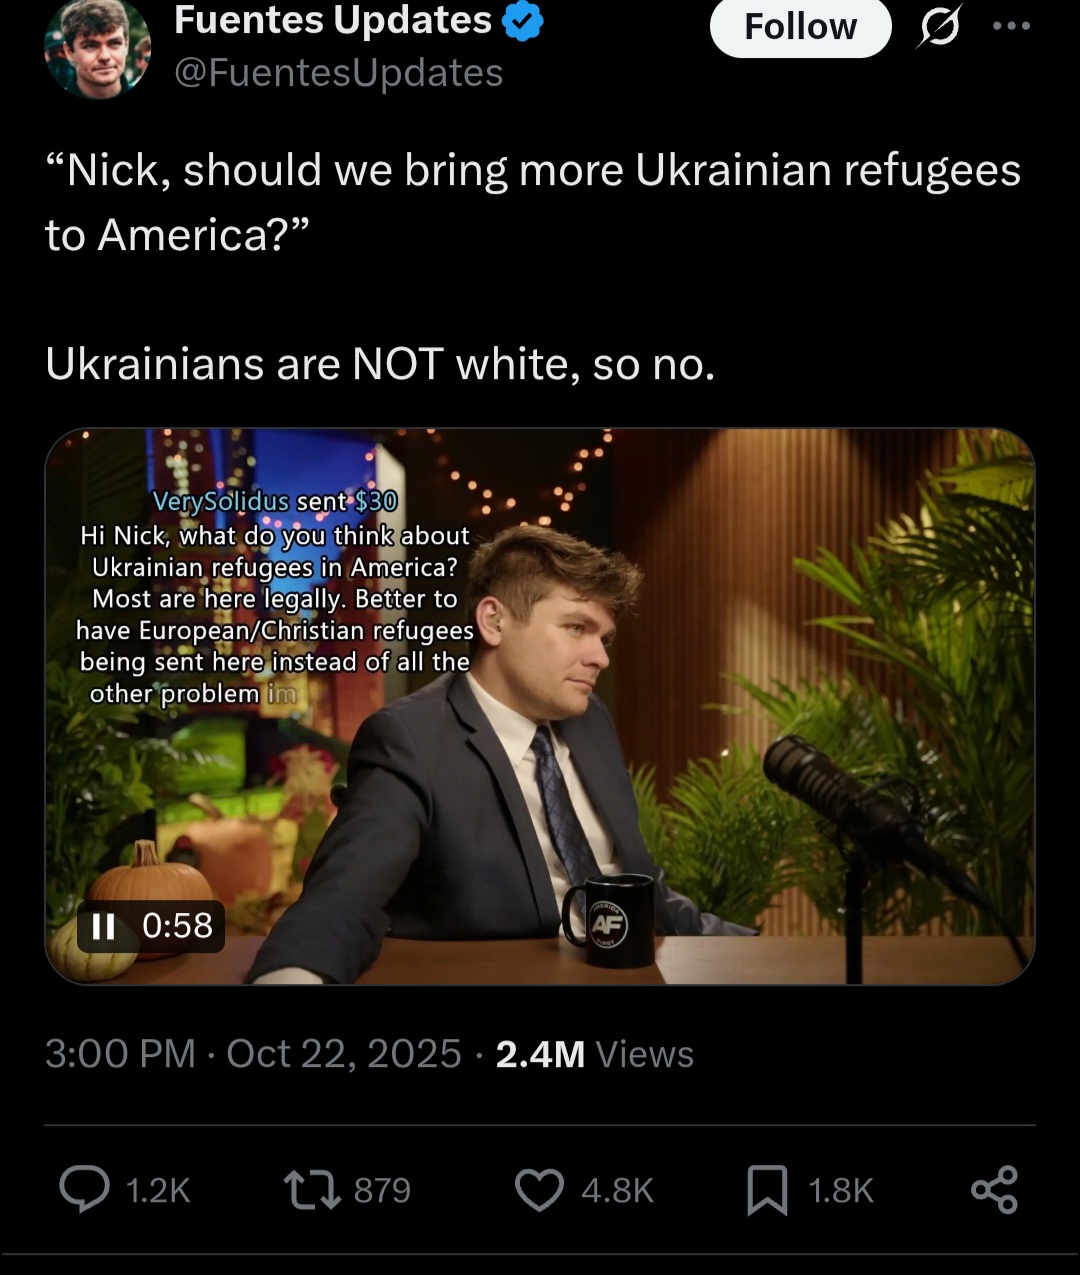Viewport: 1080px width, 1275px height.
Task: Click the Grok slashed-circle icon
Action: pyautogui.click(x=939, y=27)
